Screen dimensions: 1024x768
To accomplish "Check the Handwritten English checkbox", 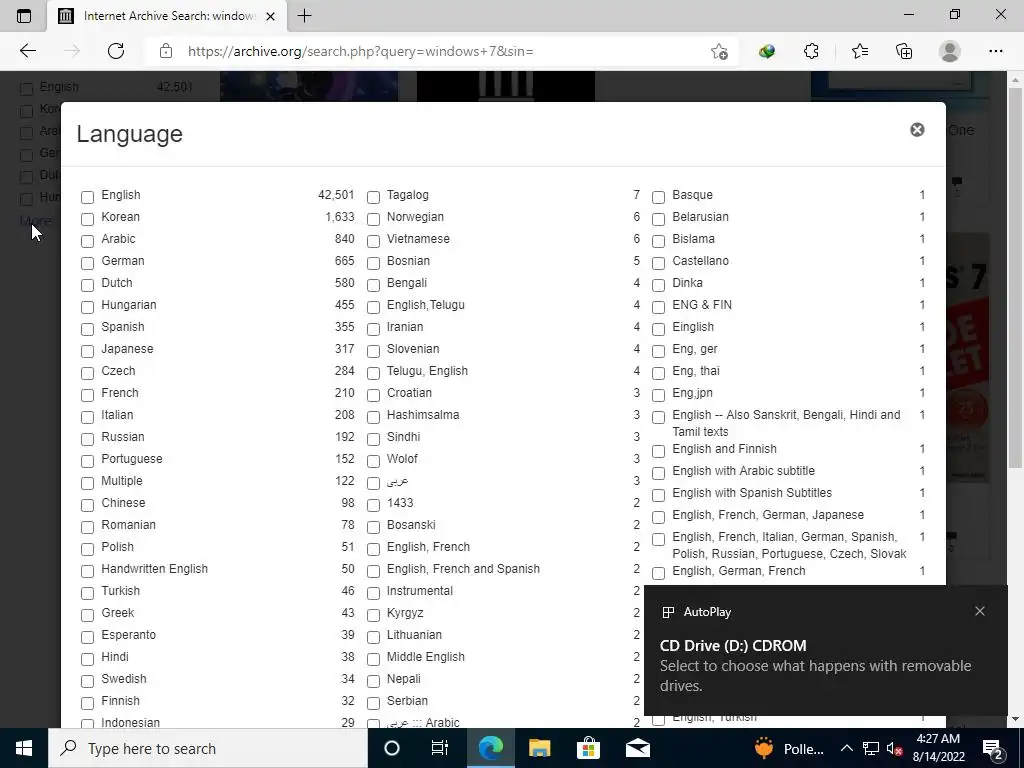I will pos(88,571).
